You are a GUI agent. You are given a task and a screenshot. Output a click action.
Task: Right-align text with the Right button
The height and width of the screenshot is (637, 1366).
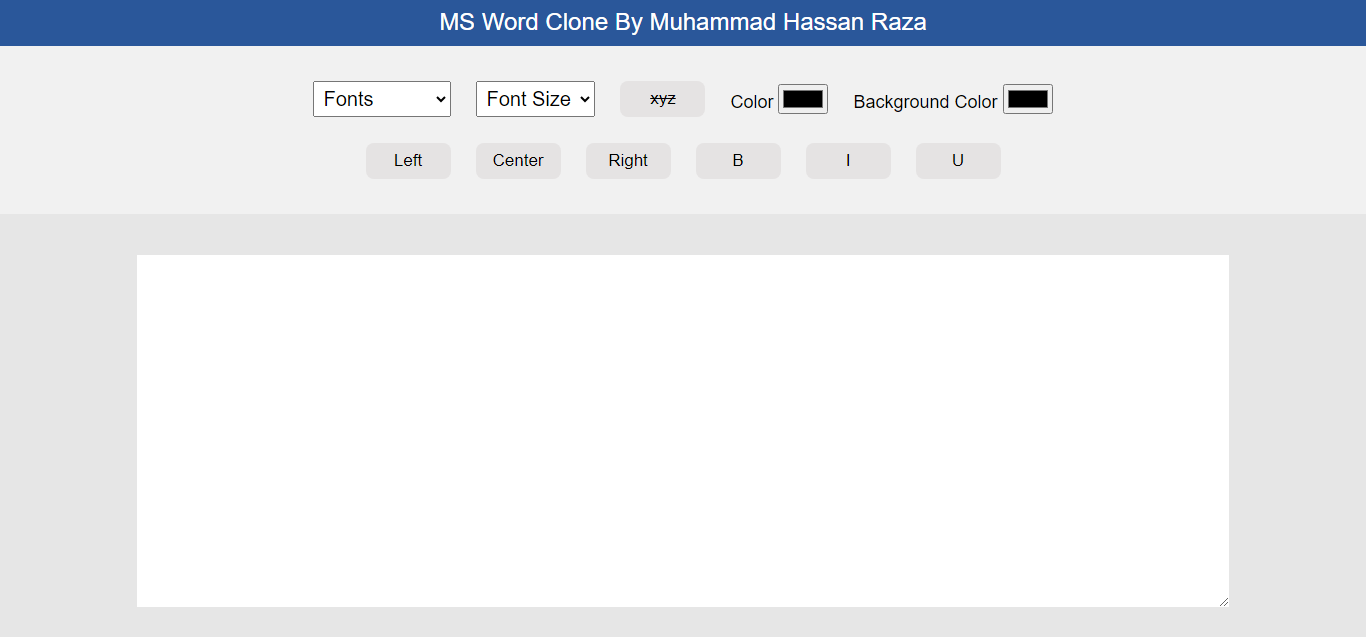point(628,160)
